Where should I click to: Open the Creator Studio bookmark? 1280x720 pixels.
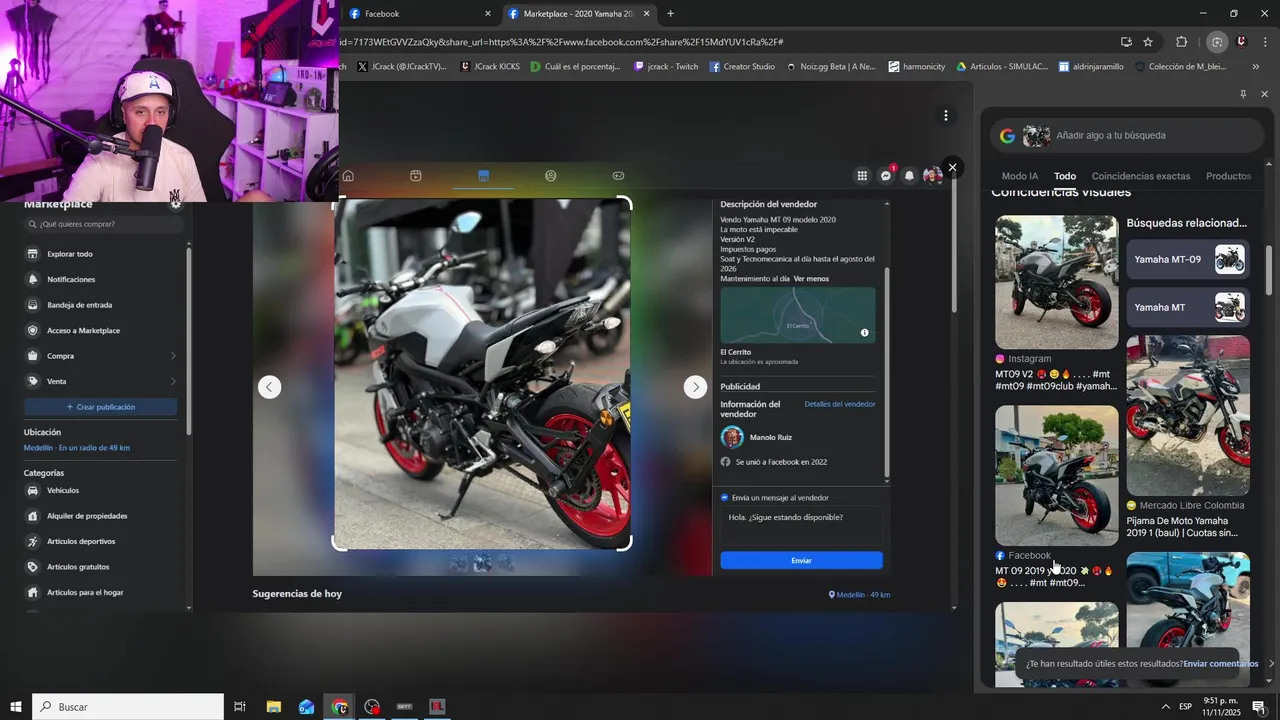742,67
